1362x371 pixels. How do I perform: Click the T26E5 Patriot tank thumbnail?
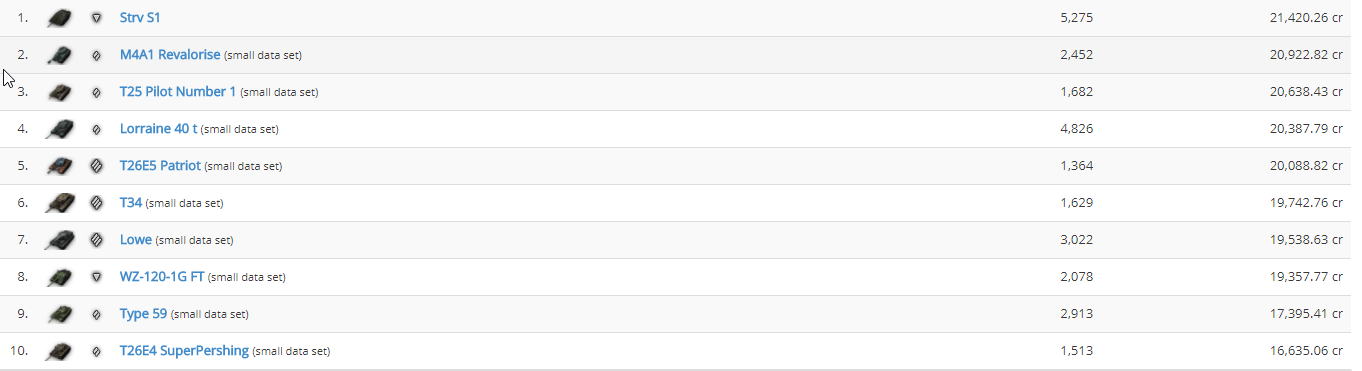[61, 166]
